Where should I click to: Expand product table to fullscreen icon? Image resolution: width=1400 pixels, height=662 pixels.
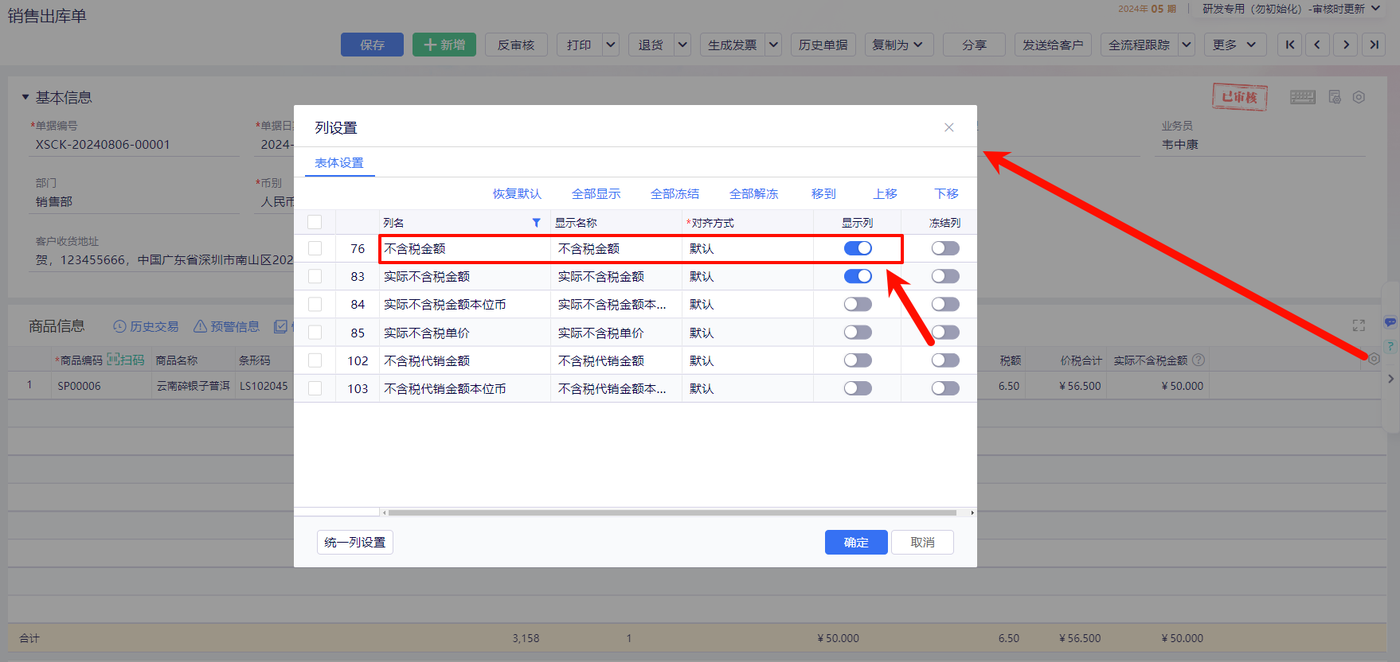(1358, 326)
